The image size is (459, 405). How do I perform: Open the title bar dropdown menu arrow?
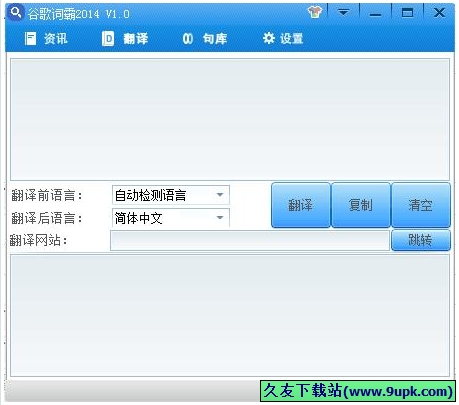[343, 13]
